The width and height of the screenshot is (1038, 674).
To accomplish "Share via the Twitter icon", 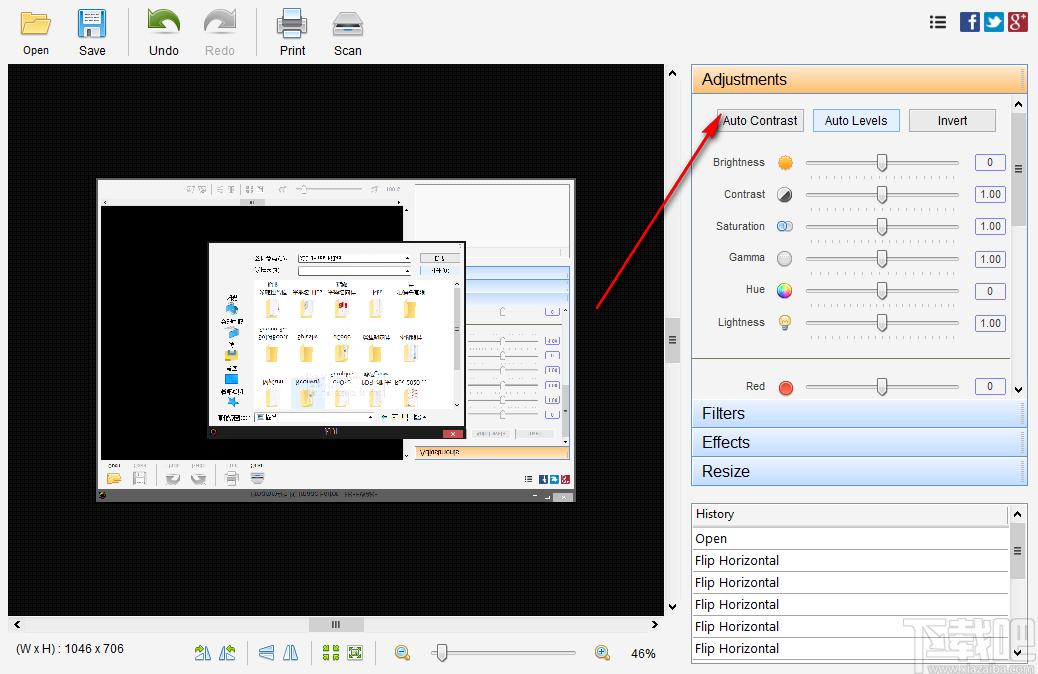I will tap(994, 22).
